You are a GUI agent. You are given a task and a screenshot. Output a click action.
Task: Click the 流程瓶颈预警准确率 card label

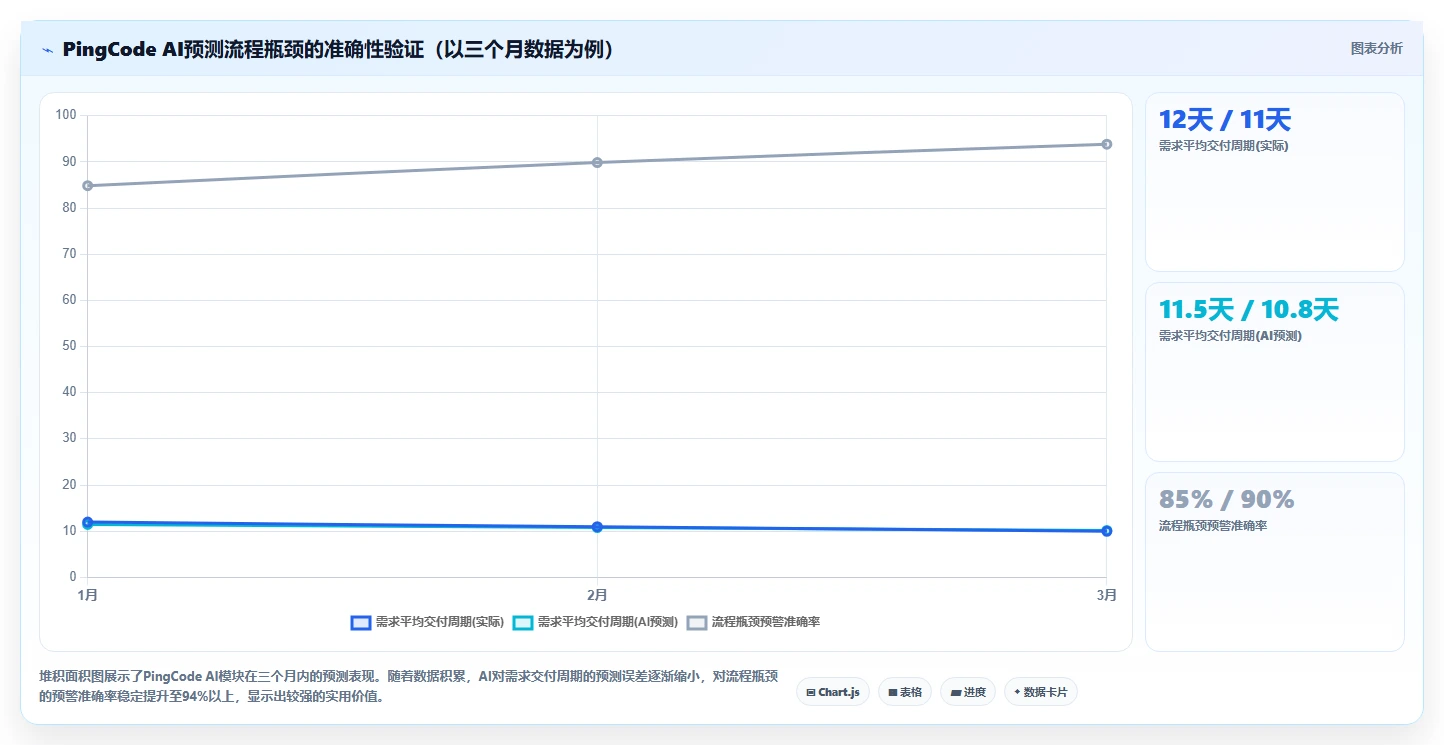point(1213,525)
